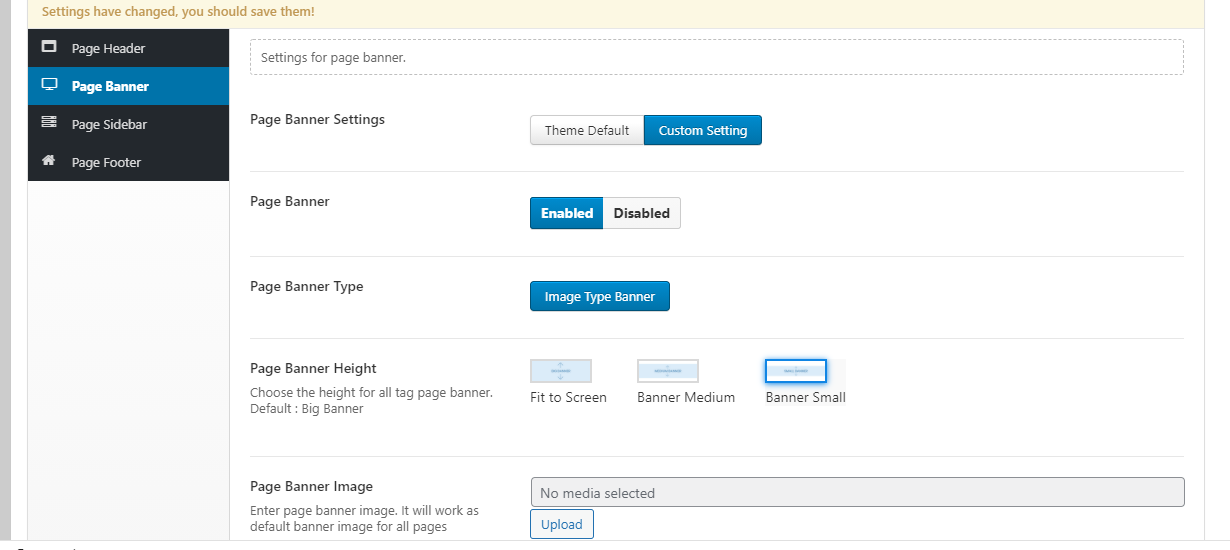Open the Page Header settings tab
Viewport: 1230px width, 550px height.
[108, 48]
